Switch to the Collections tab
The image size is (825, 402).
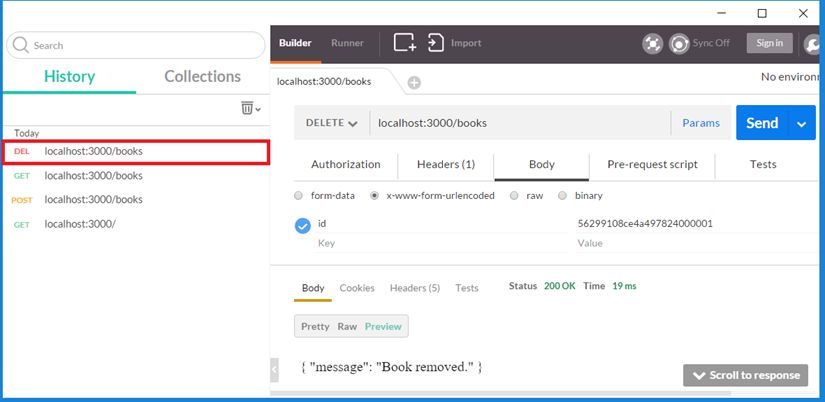[203, 77]
